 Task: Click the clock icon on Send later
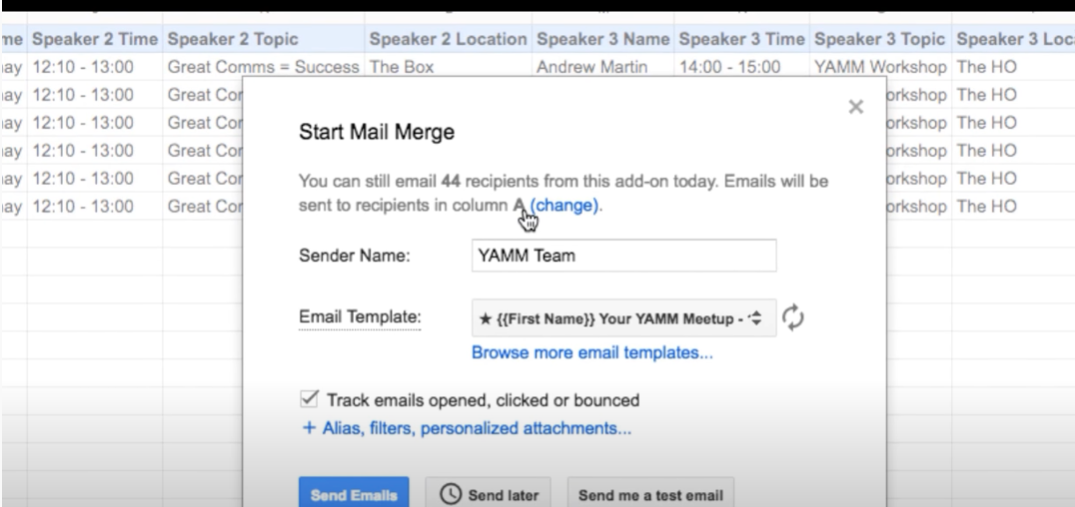click(450, 494)
